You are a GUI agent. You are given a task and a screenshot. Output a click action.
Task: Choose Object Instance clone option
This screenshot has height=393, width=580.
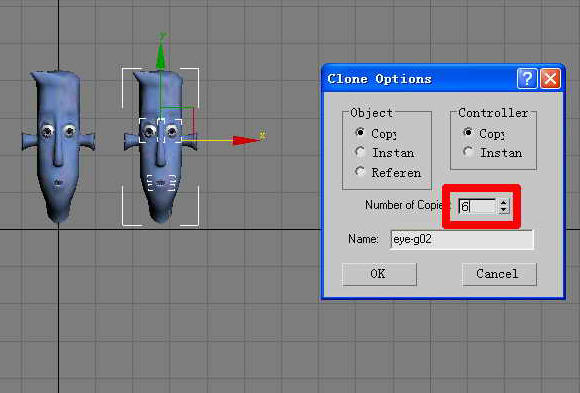[x=360, y=152]
